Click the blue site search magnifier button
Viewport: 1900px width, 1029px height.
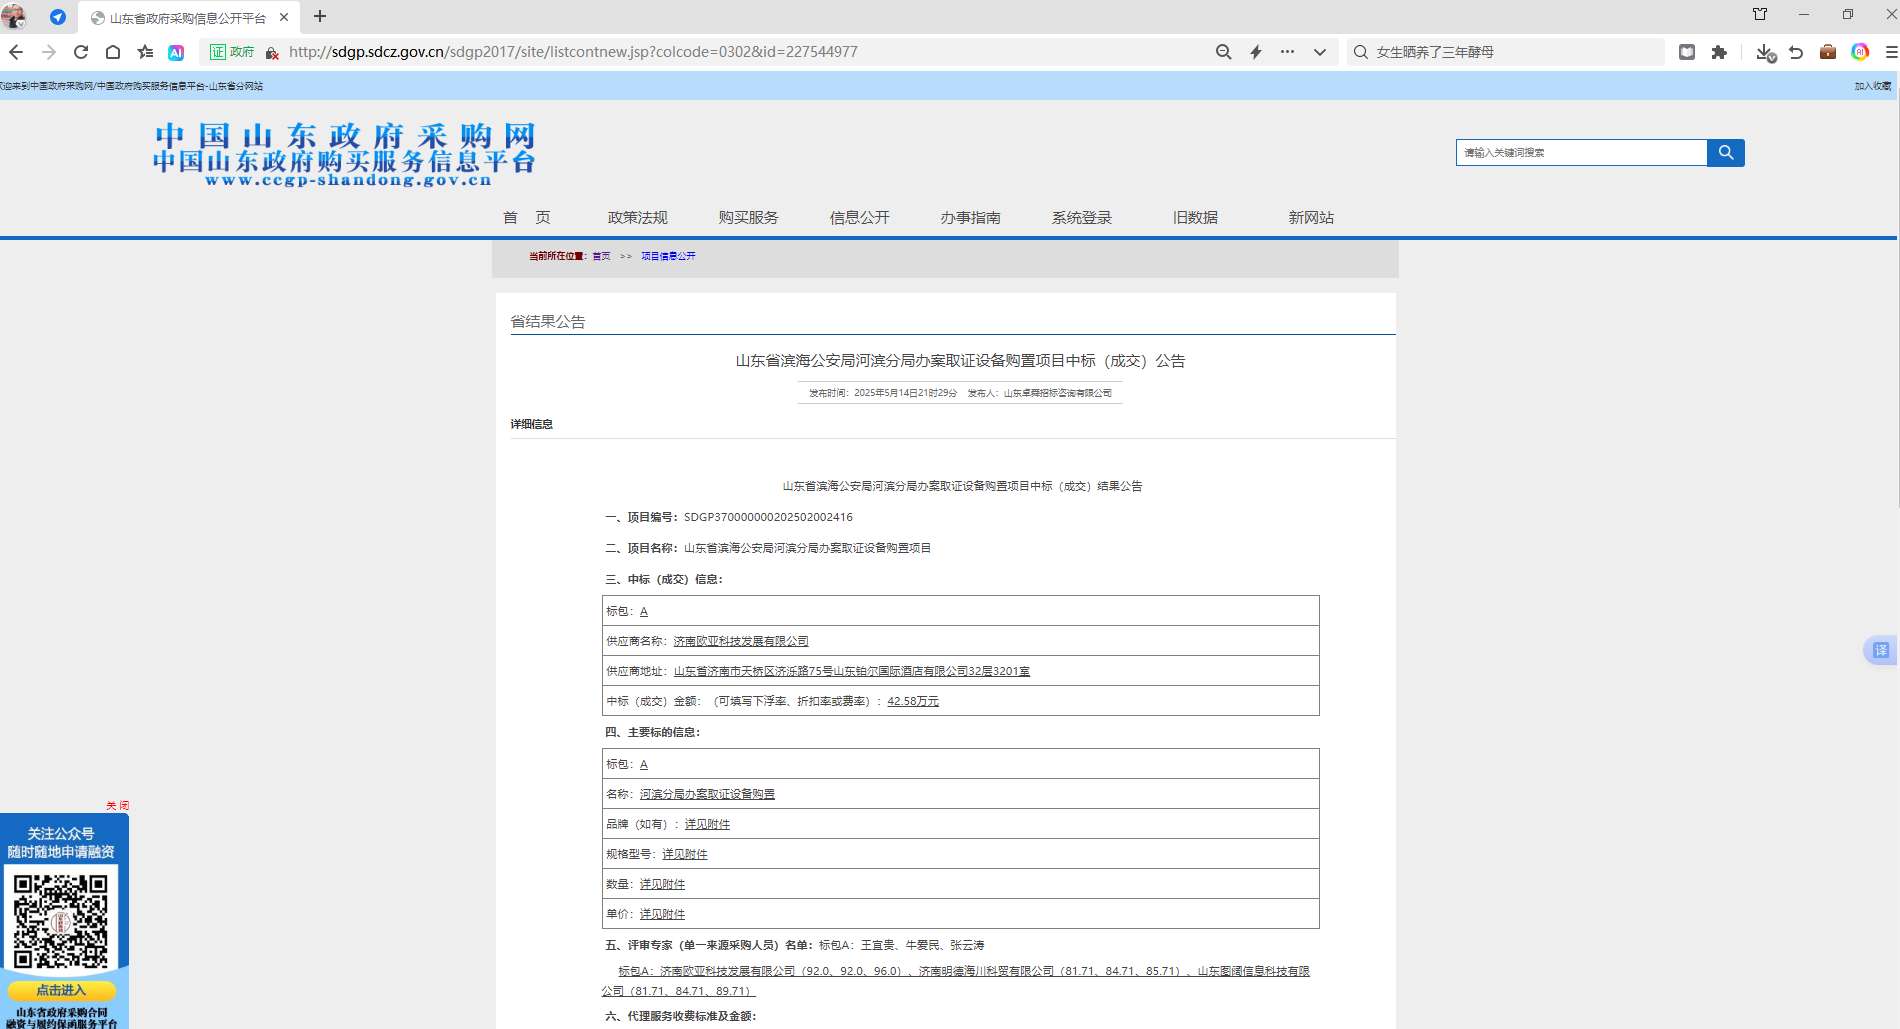tap(1725, 153)
